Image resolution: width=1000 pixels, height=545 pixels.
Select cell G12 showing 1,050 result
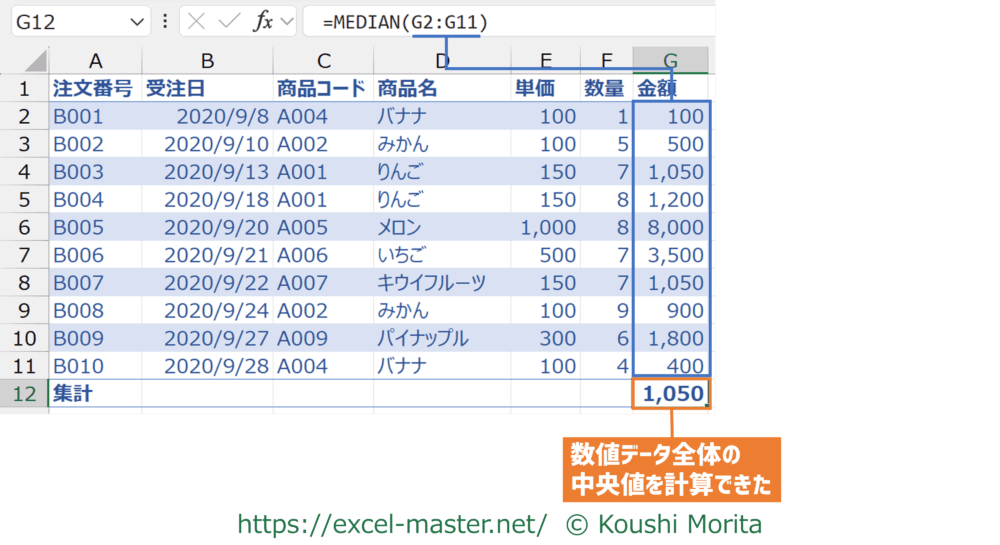pyautogui.click(x=671, y=394)
